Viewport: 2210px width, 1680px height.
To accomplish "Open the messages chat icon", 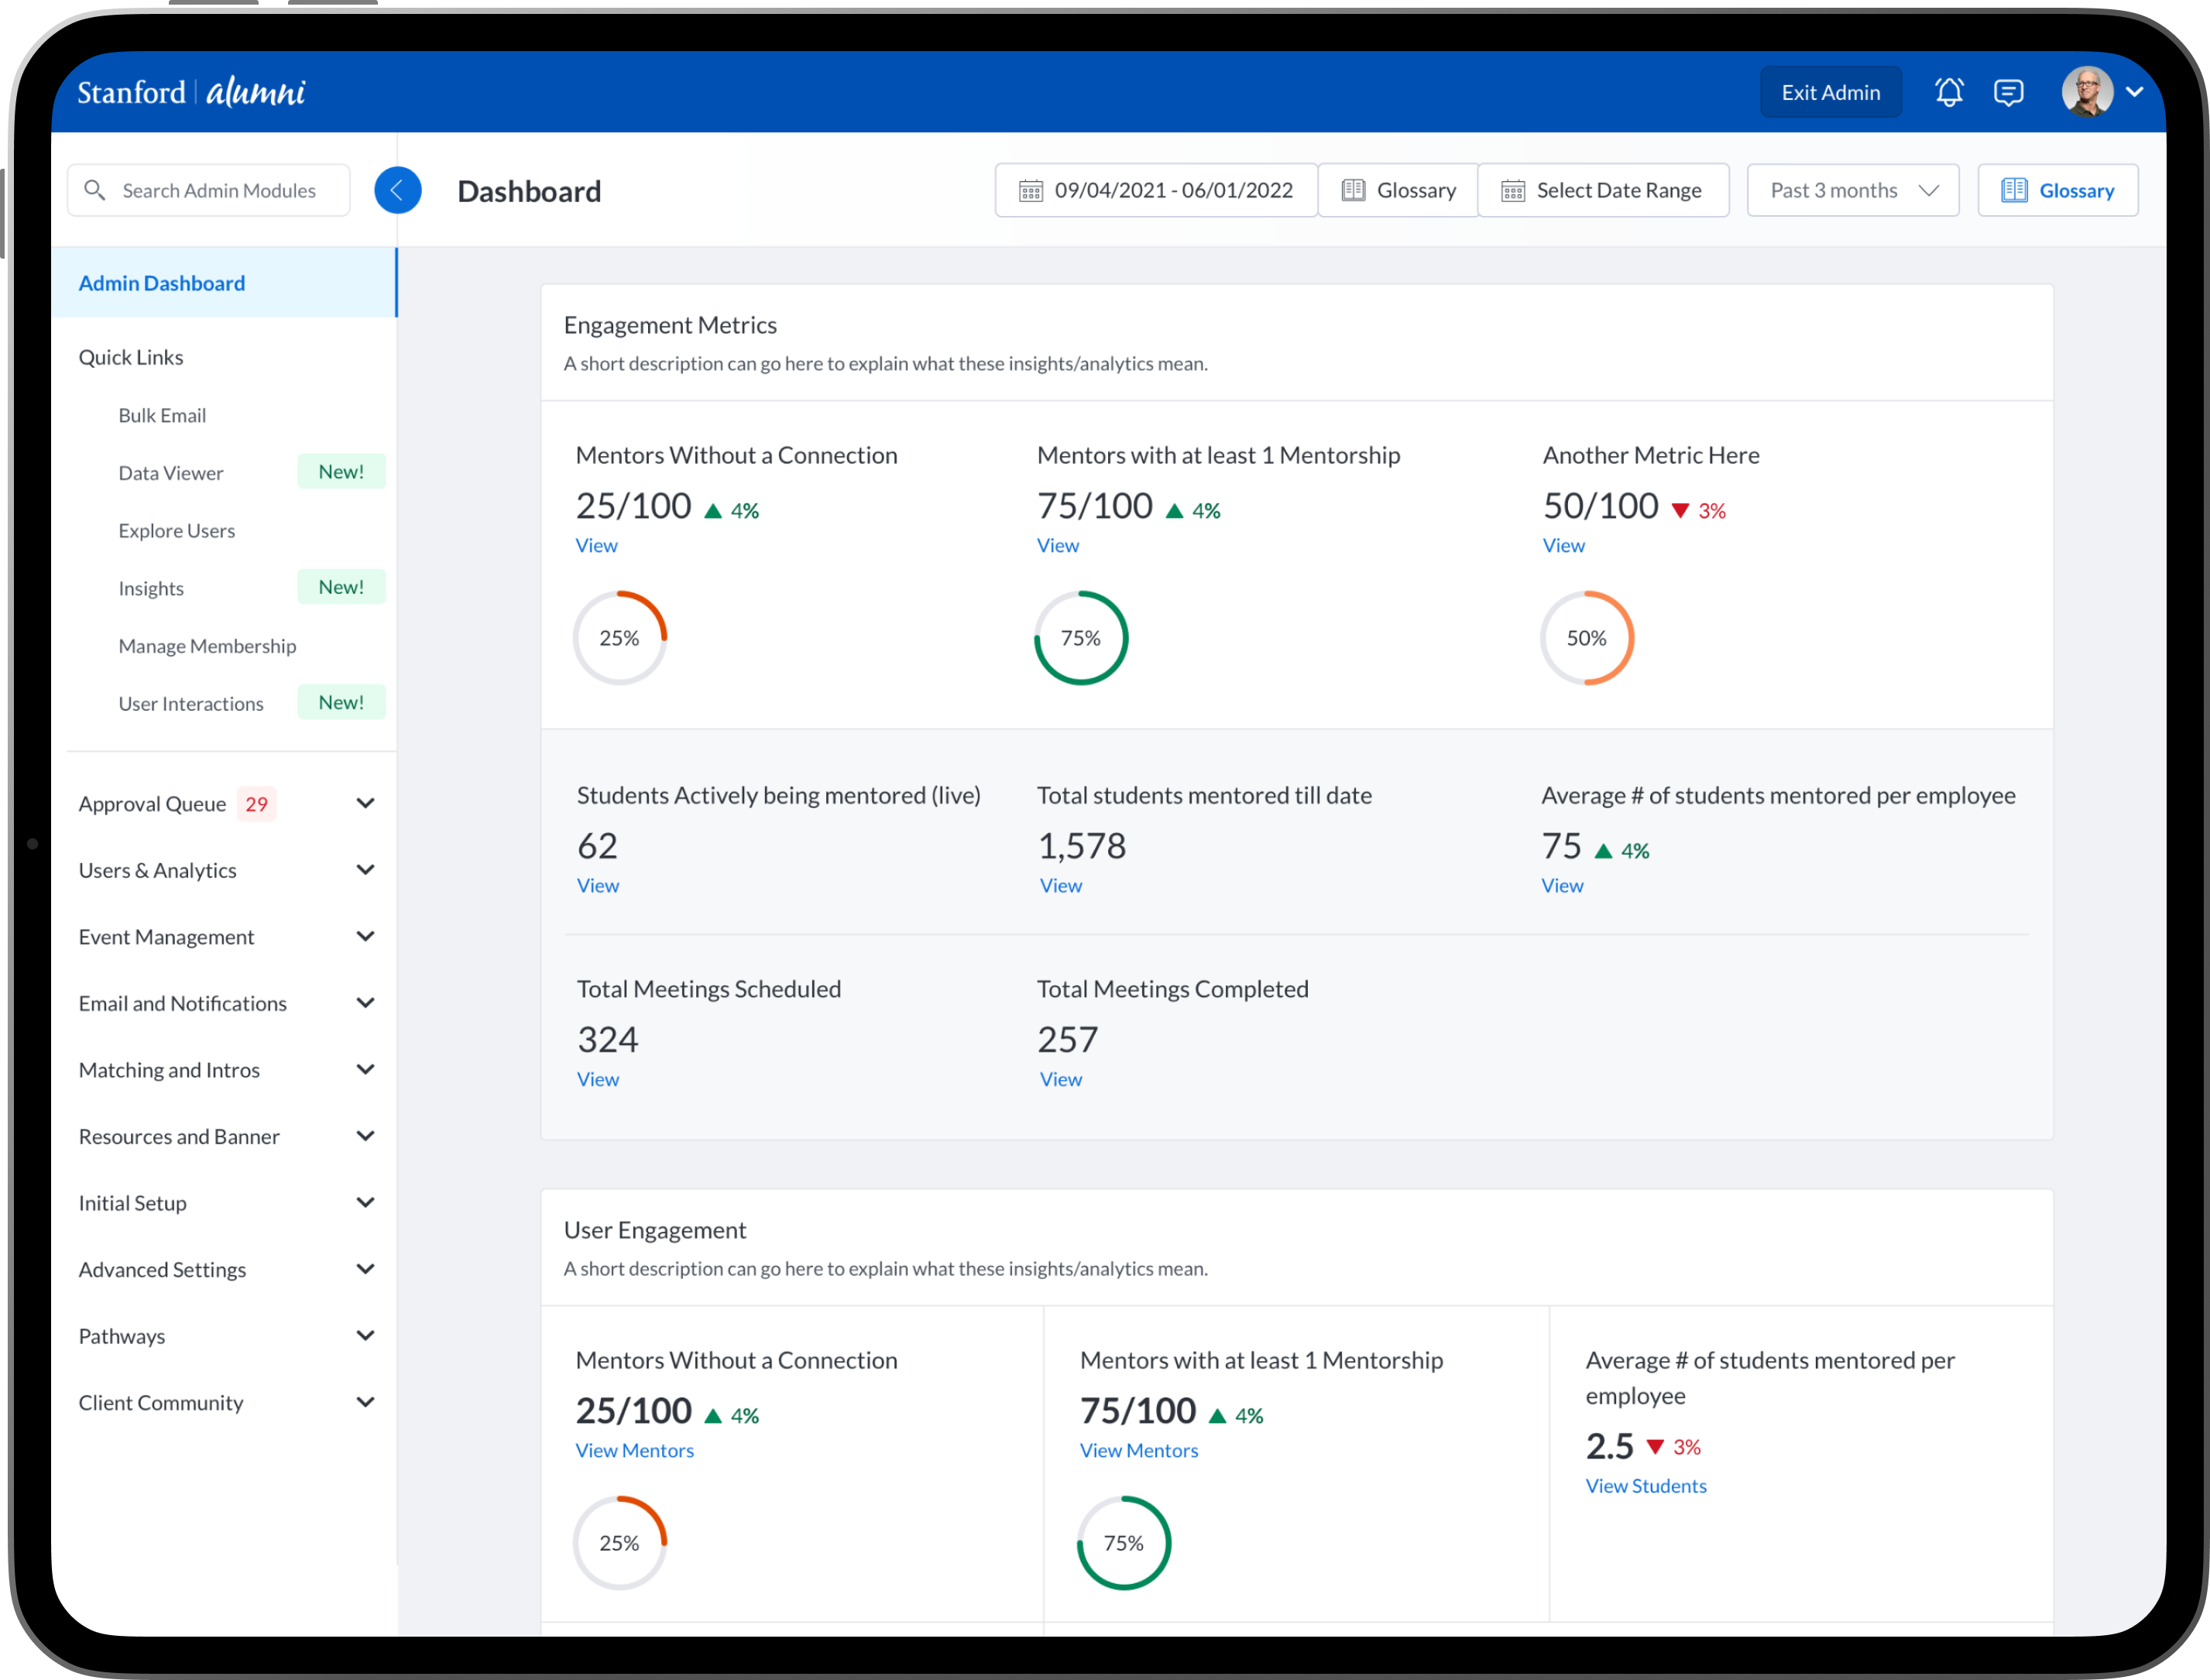I will coord(2008,92).
